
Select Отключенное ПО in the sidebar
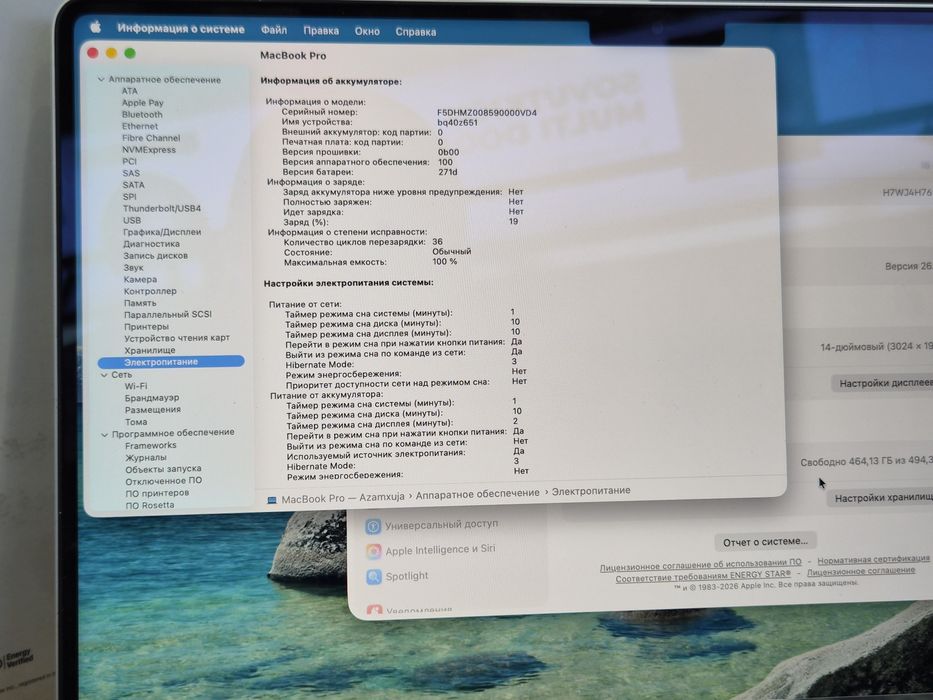coord(164,481)
